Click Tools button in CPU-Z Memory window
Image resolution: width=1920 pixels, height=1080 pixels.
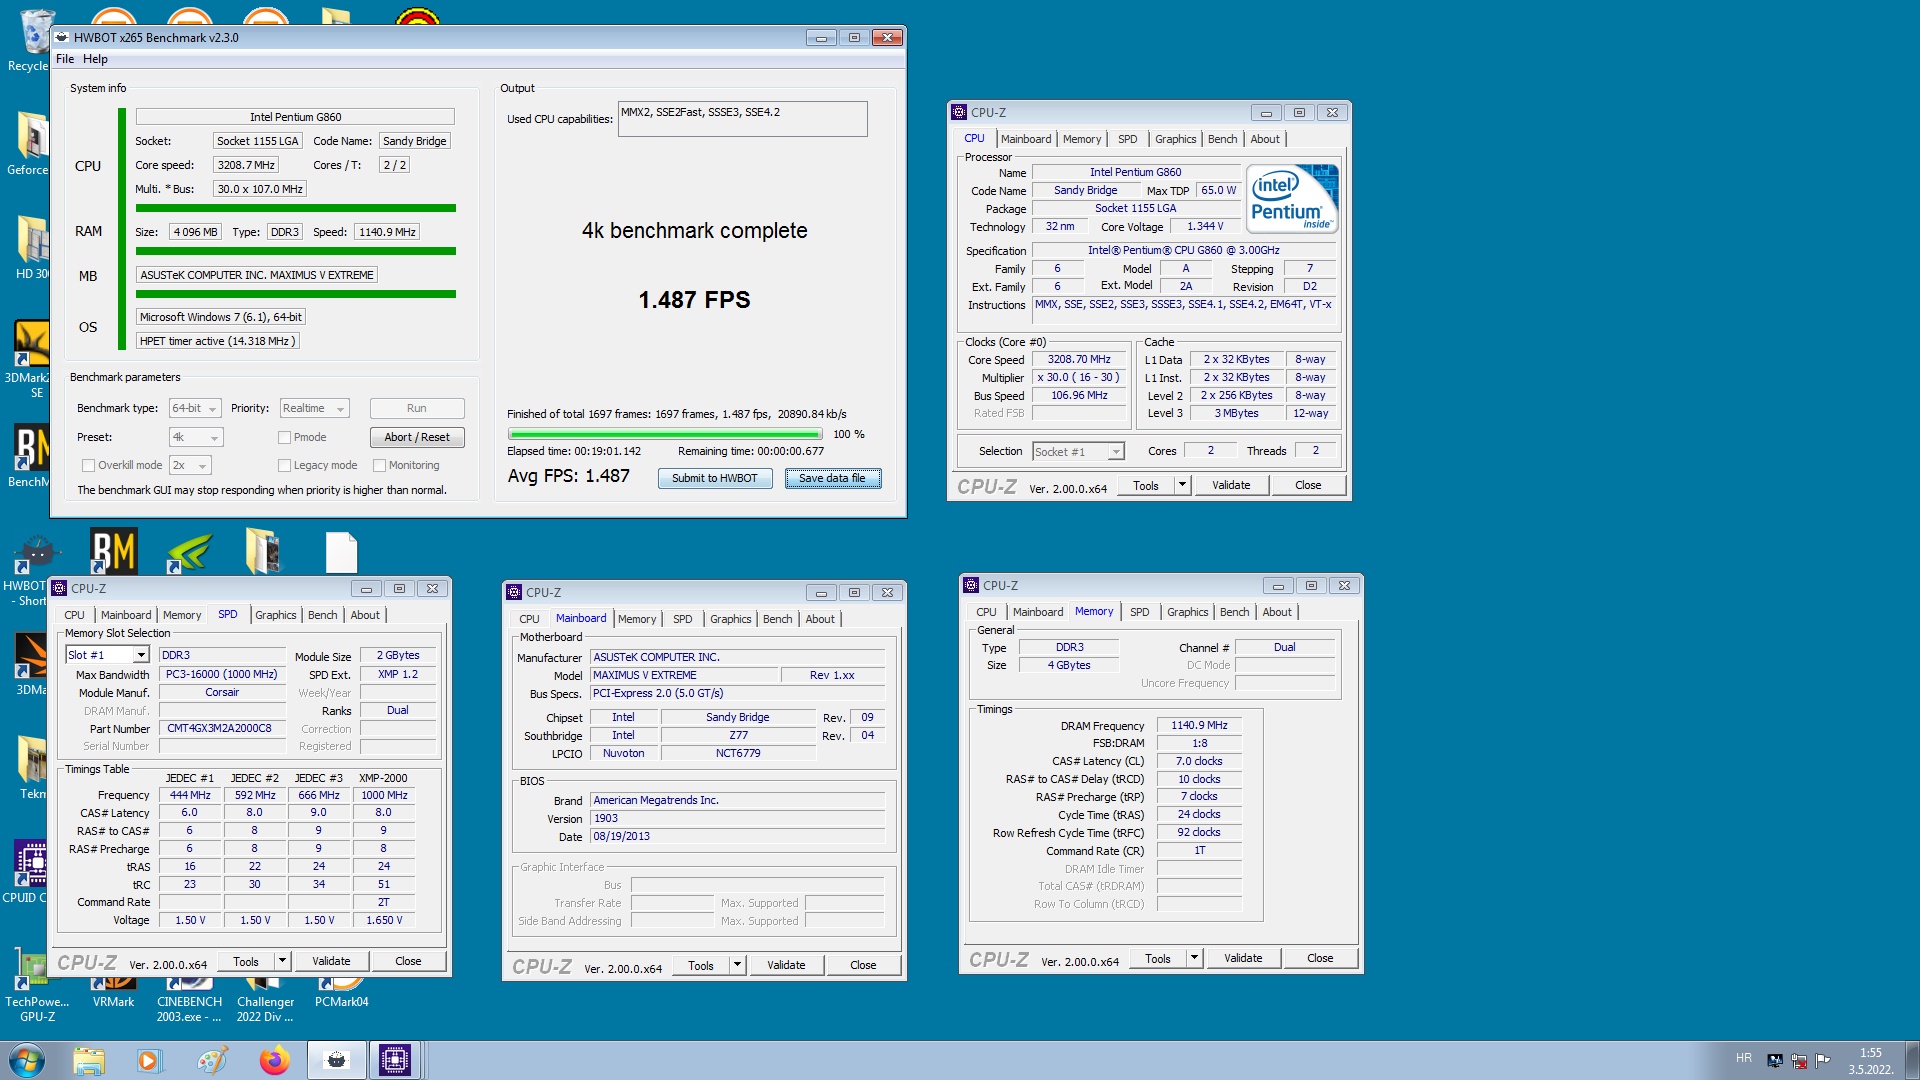click(x=1158, y=958)
